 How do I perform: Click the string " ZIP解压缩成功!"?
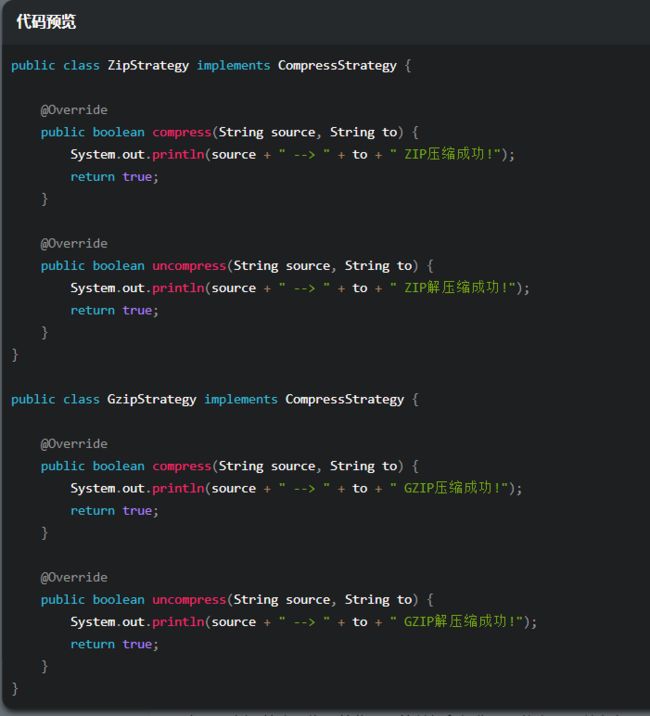click(453, 288)
